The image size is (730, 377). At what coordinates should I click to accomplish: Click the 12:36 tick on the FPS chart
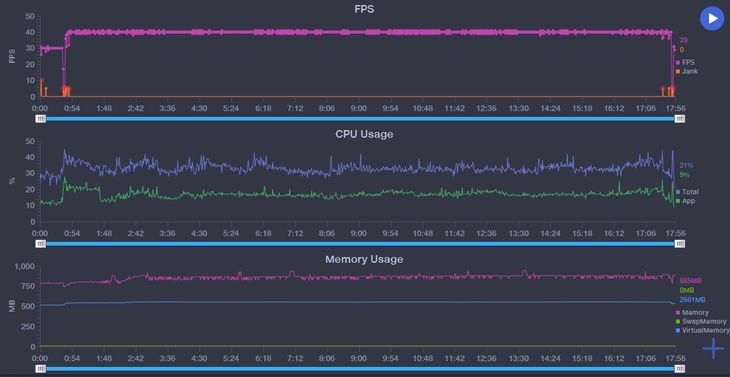pyautogui.click(x=486, y=108)
